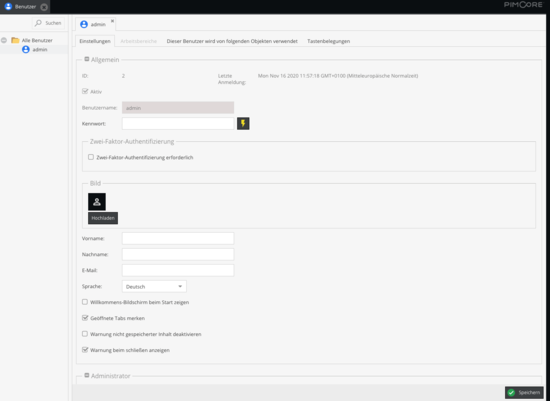Image resolution: width=550 pixels, height=401 pixels.
Task: Click the admin tab user icon
Action: coord(84,24)
